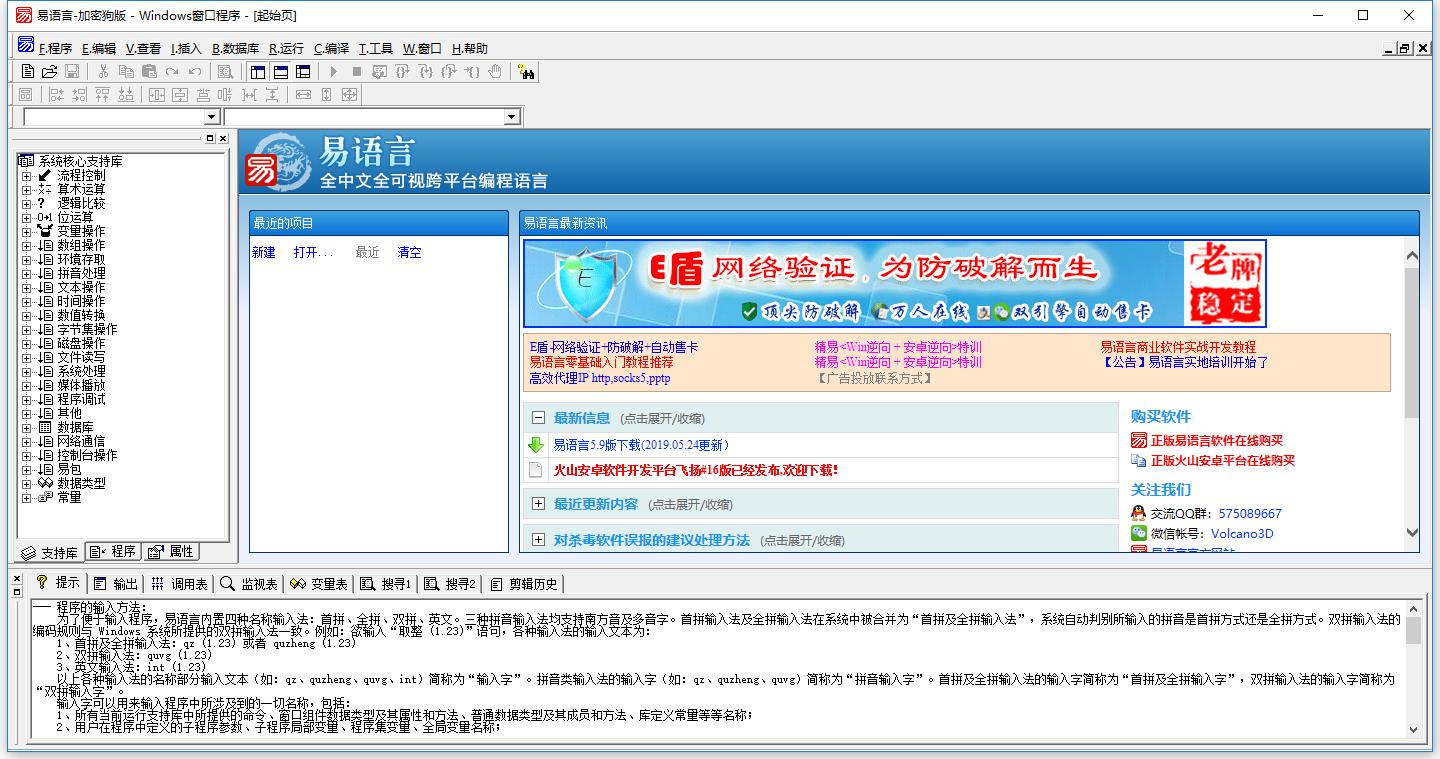Toggle the second window layout button

281,72
